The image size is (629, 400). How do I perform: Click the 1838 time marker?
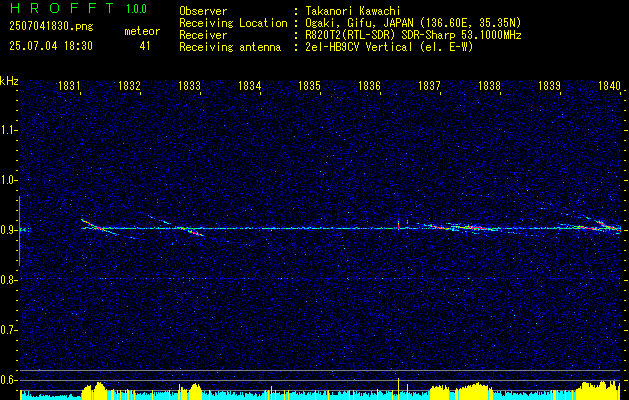click(489, 85)
